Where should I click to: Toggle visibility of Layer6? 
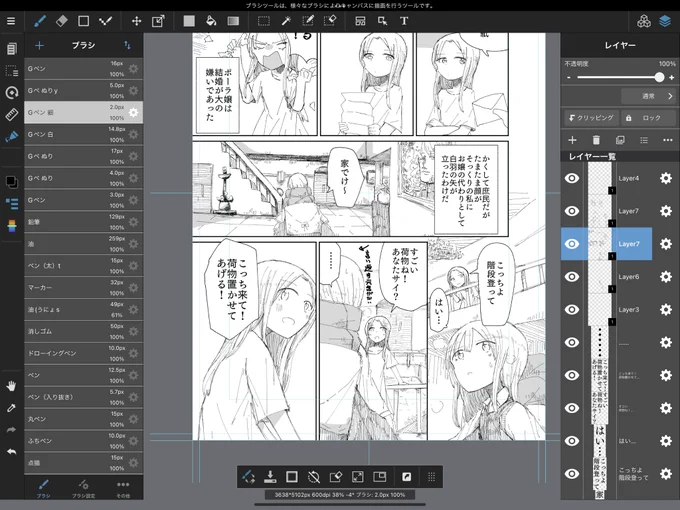click(x=572, y=277)
